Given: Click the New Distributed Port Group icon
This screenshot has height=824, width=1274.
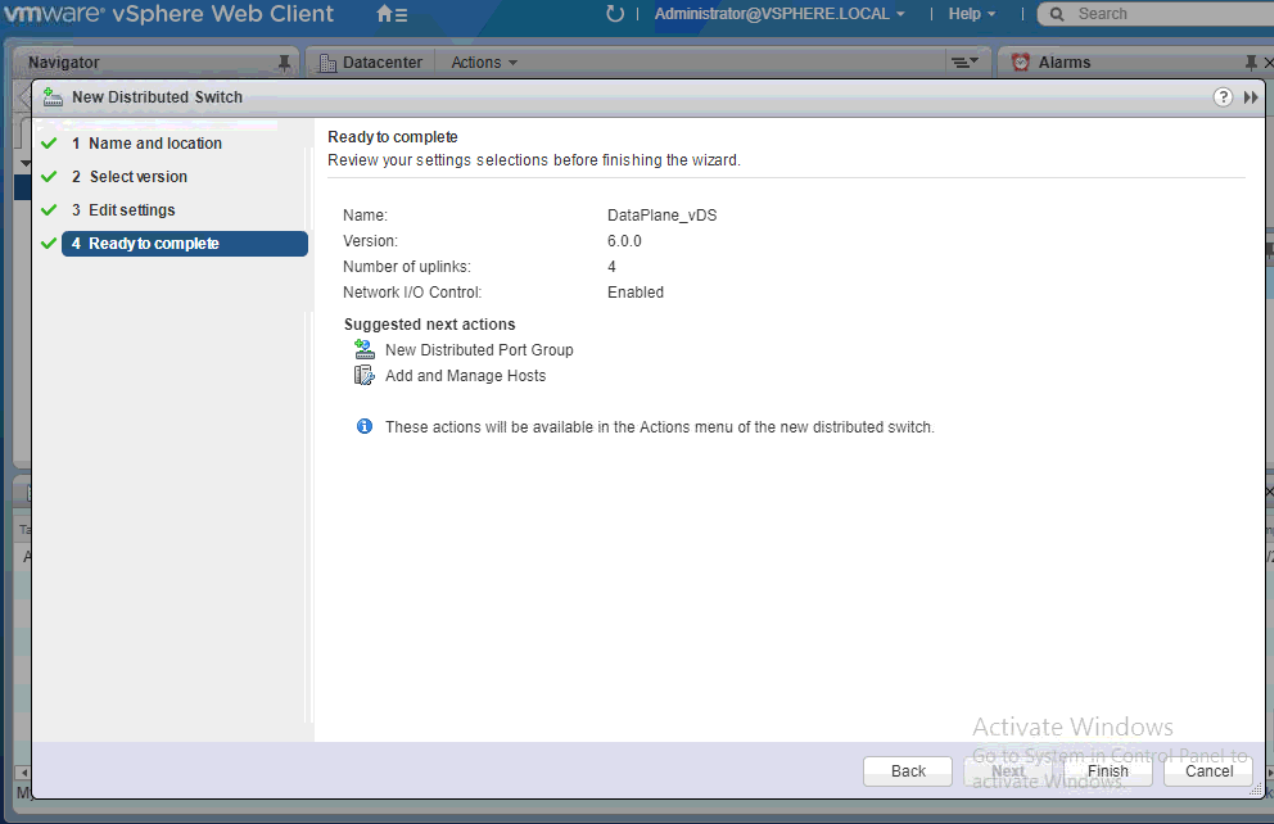Looking at the screenshot, I should (x=365, y=349).
